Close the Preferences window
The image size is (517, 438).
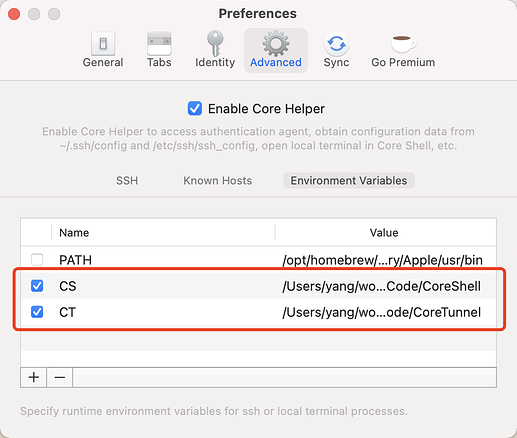coord(14,14)
